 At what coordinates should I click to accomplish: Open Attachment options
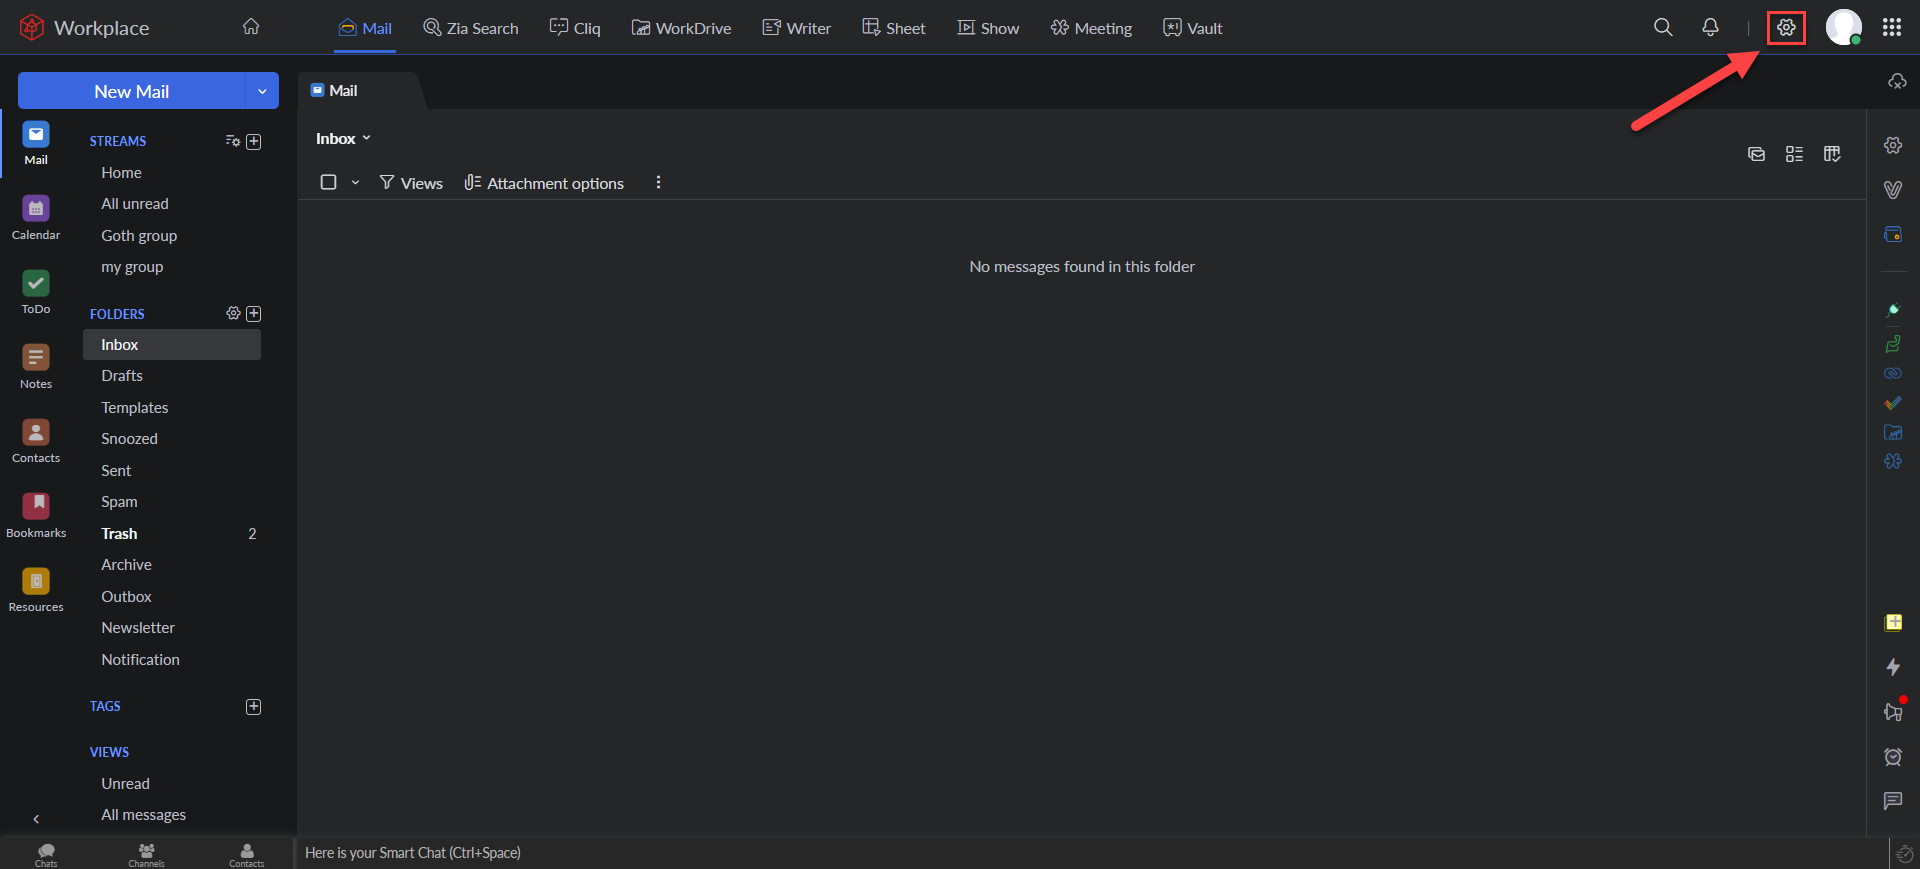(544, 183)
